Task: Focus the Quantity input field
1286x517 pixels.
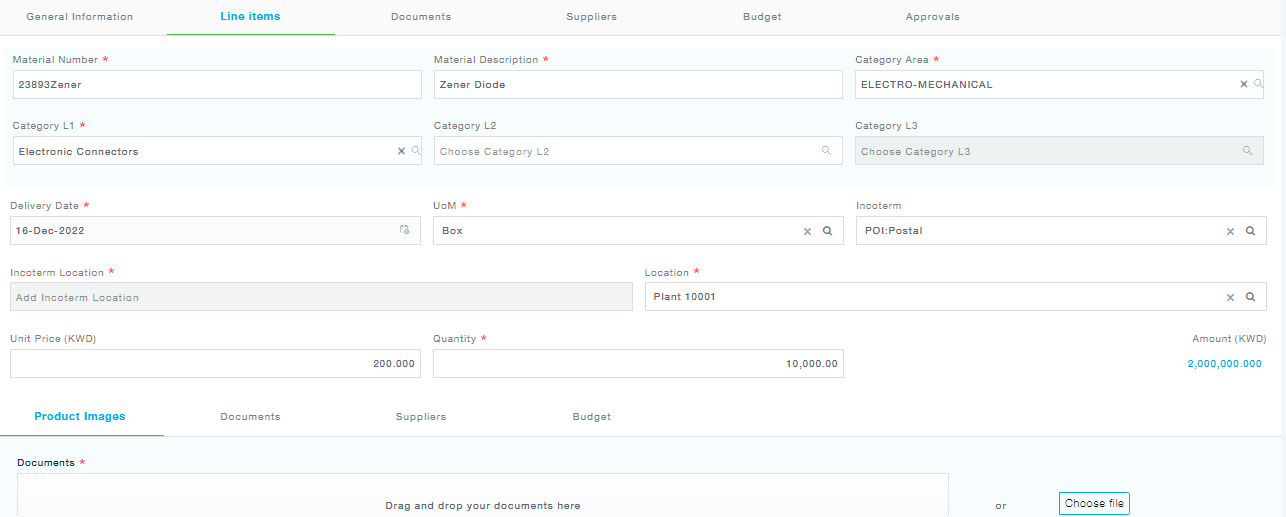Action: click(638, 364)
